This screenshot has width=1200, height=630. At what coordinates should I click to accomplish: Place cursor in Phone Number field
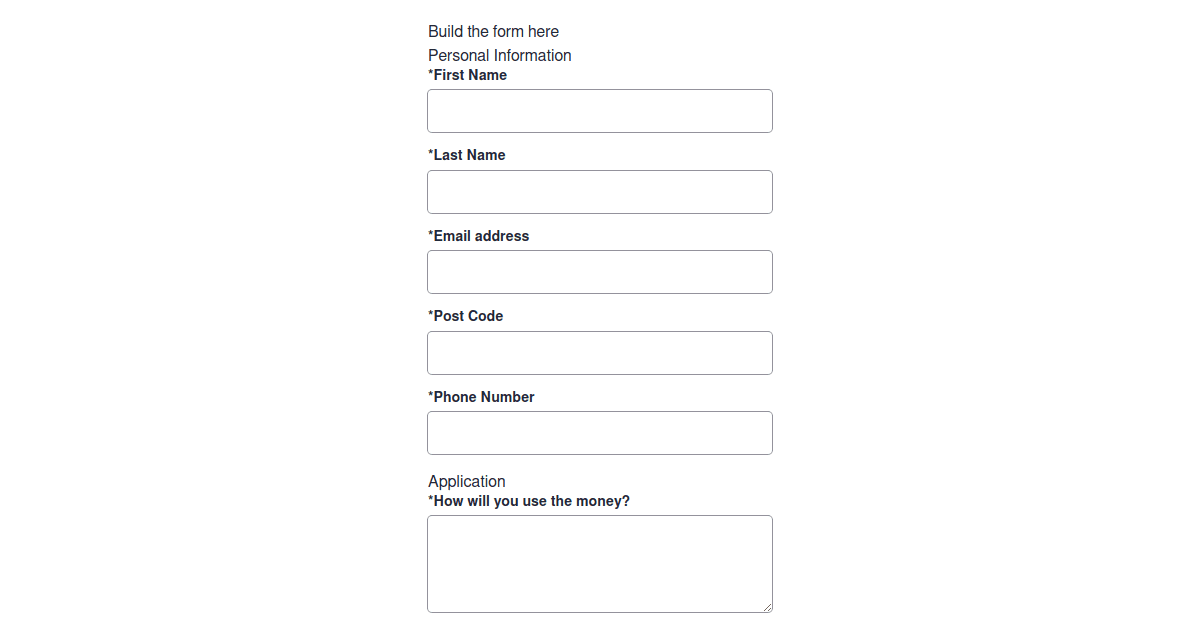point(600,433)
